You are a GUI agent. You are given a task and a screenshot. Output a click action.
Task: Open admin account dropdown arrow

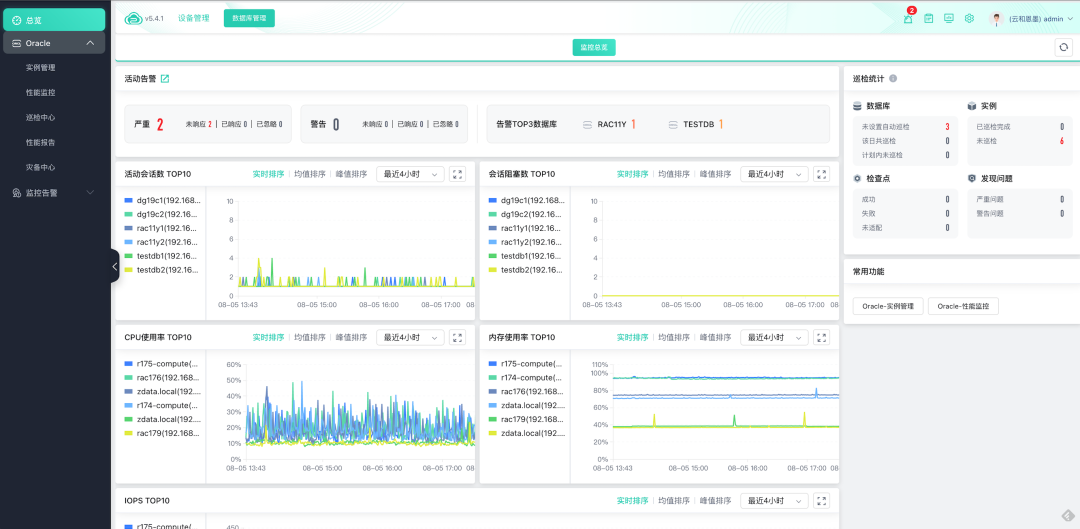(x=1070, y=19)
